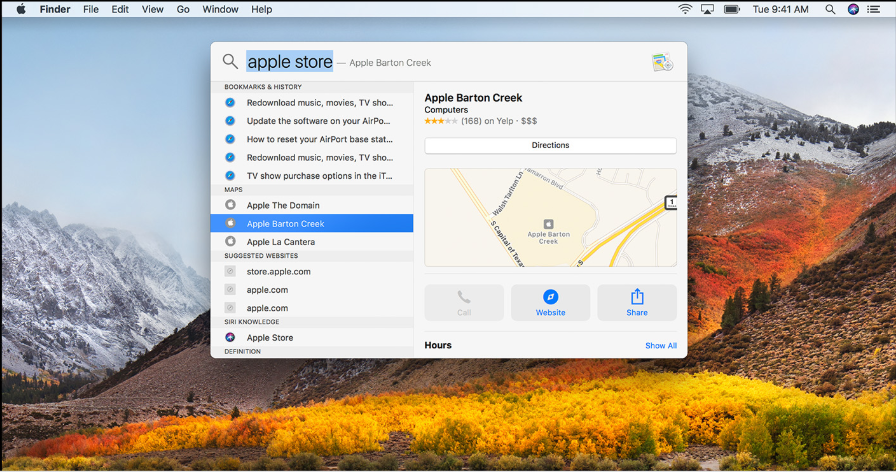The height and width of the screenshot is (472, 896).
Task: Click the Yelp star rating
Action: pyautogui.click(x=441, y=121)
